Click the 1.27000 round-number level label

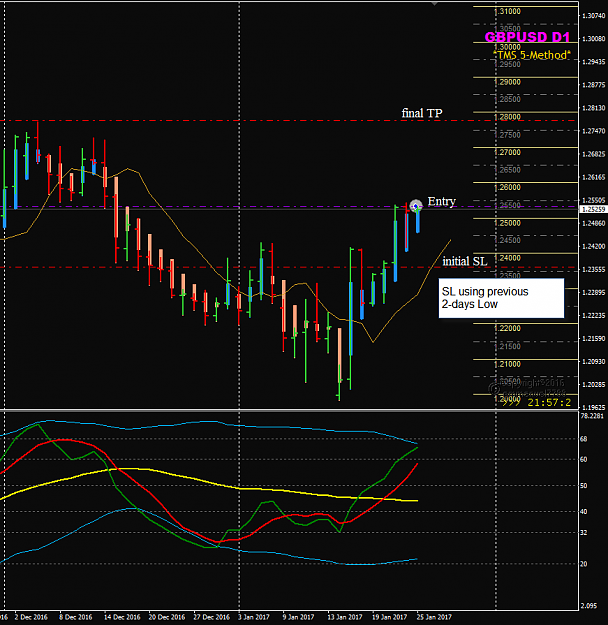pos(508,152)
